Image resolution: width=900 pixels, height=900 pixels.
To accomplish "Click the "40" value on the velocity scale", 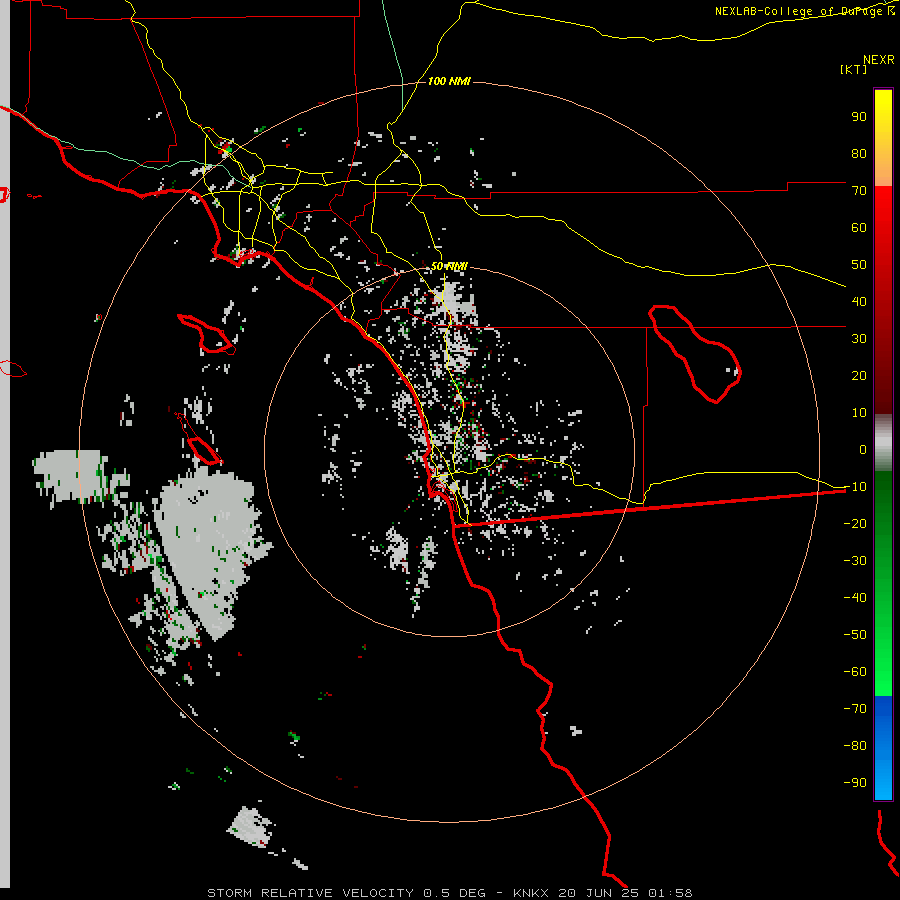I will [859, 302].
